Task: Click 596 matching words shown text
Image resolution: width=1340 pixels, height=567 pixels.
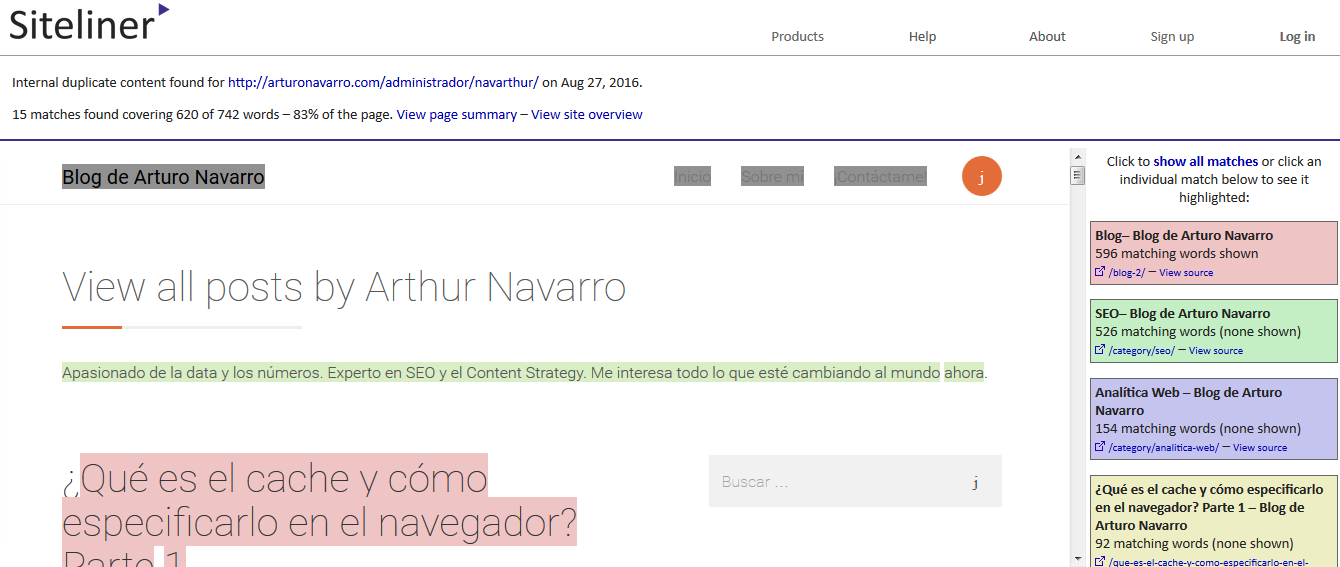Action: 1177,254
